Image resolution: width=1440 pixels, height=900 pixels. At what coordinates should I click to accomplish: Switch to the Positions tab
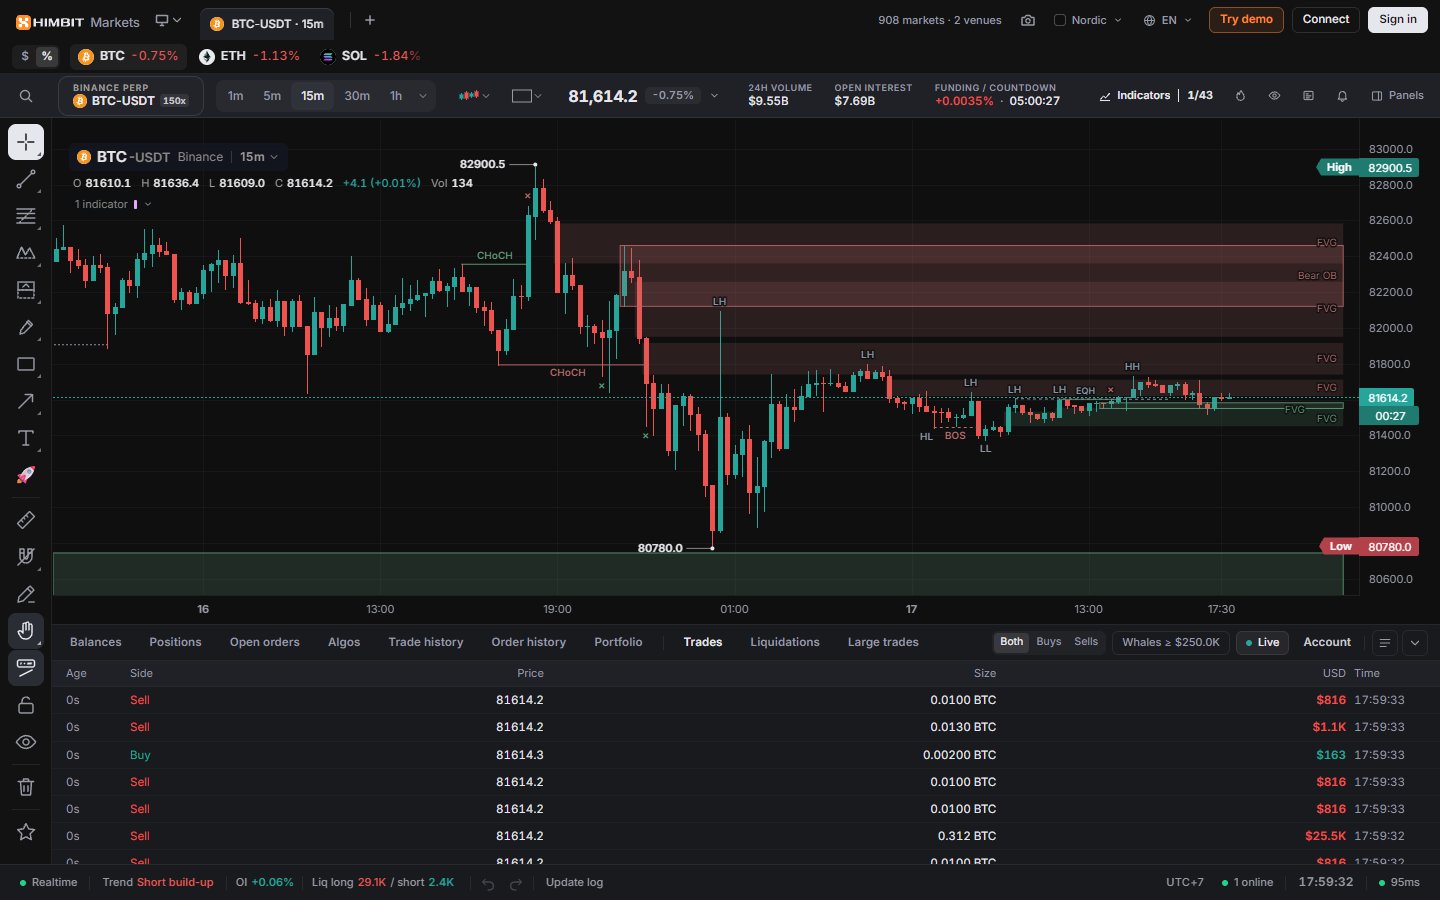coord(175,642)
